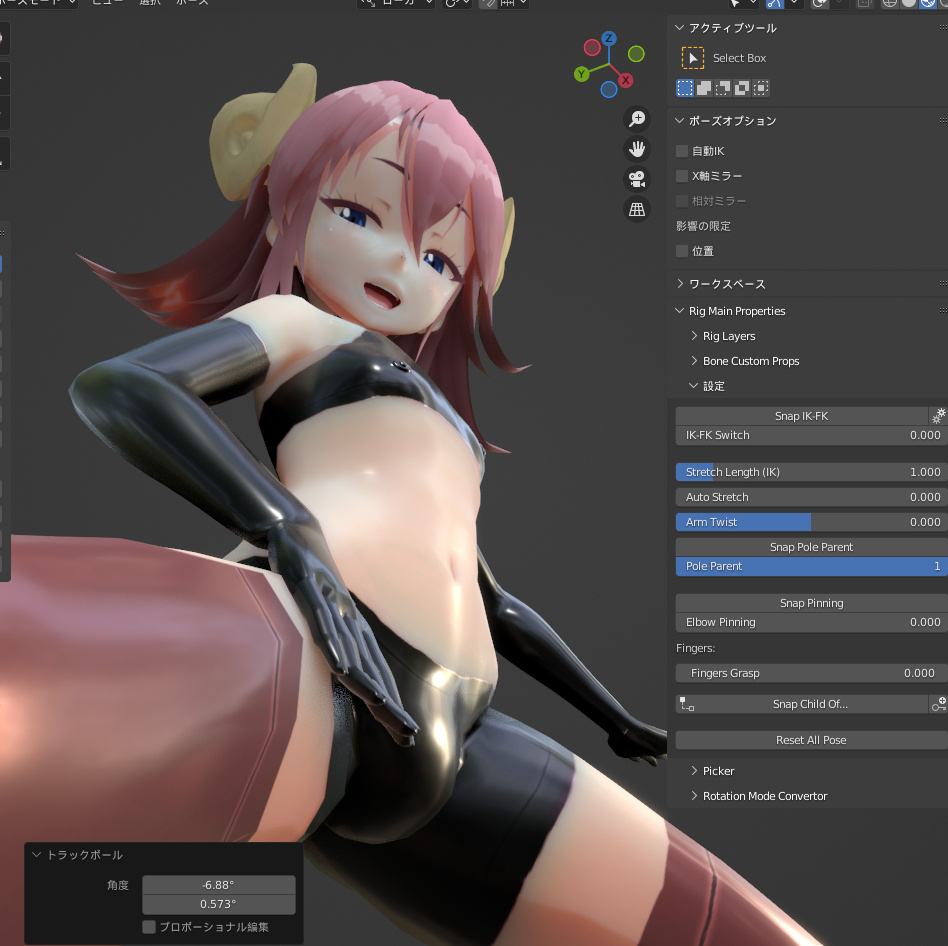The width and height of the screenshot is (948, 946).
Task: Click the green Y axis on gizmo
Action: 582,74
